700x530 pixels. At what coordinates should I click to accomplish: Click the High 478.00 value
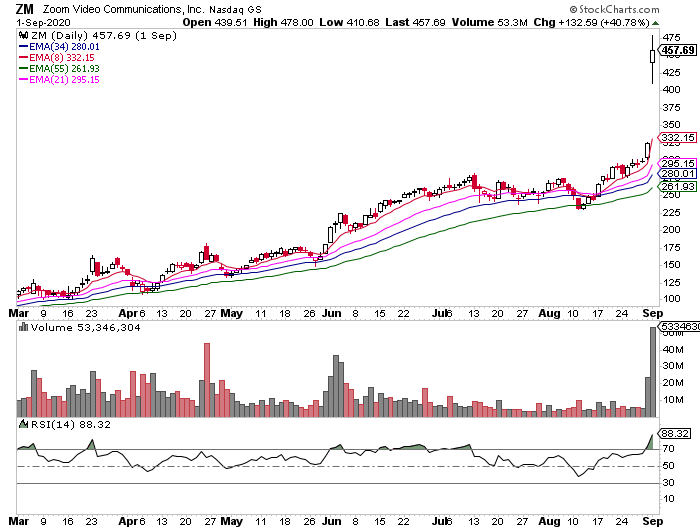point(283,22)
